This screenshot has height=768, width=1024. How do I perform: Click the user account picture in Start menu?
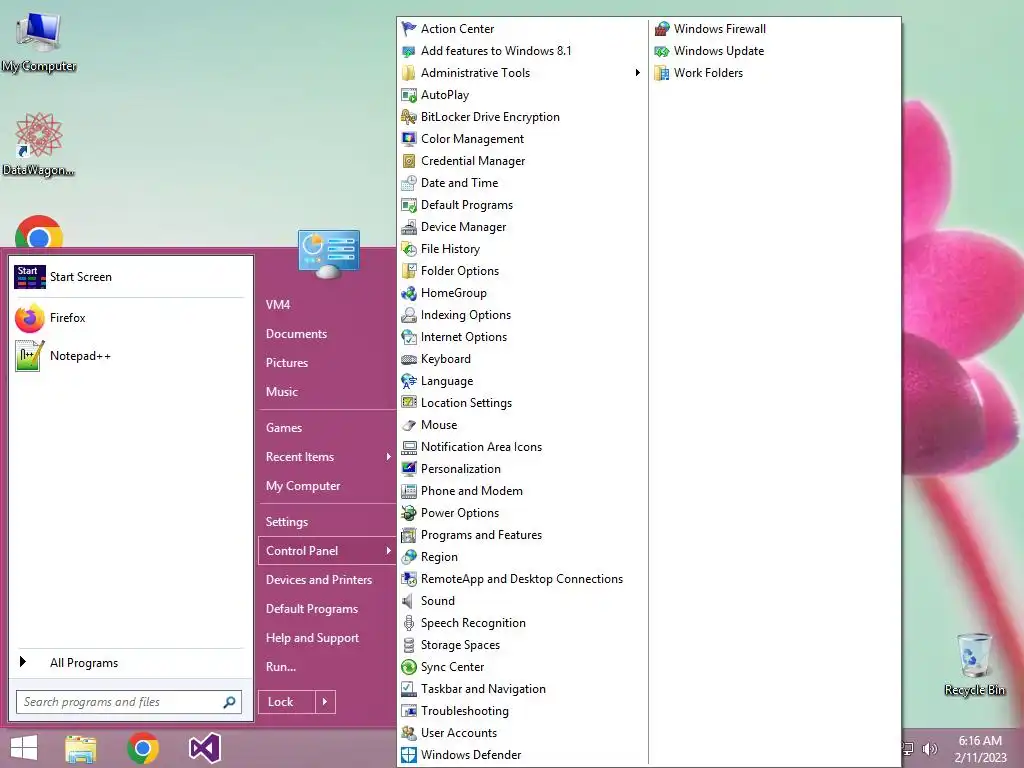pos(328,254)
